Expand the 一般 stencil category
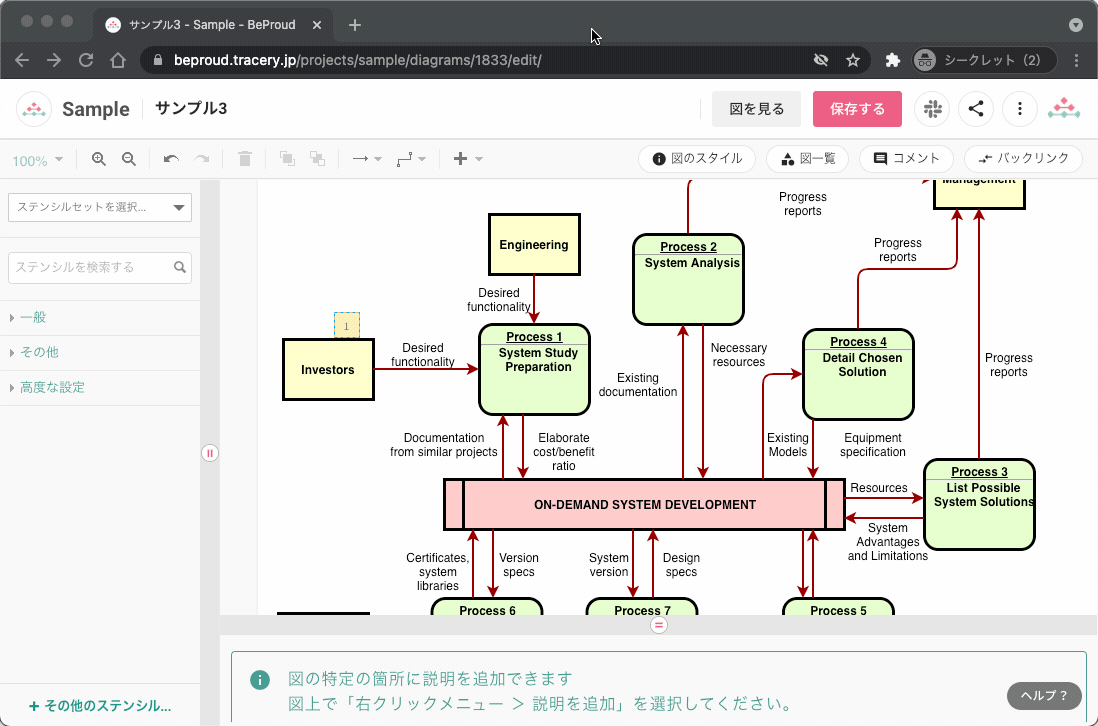 (x=33, y=317)
